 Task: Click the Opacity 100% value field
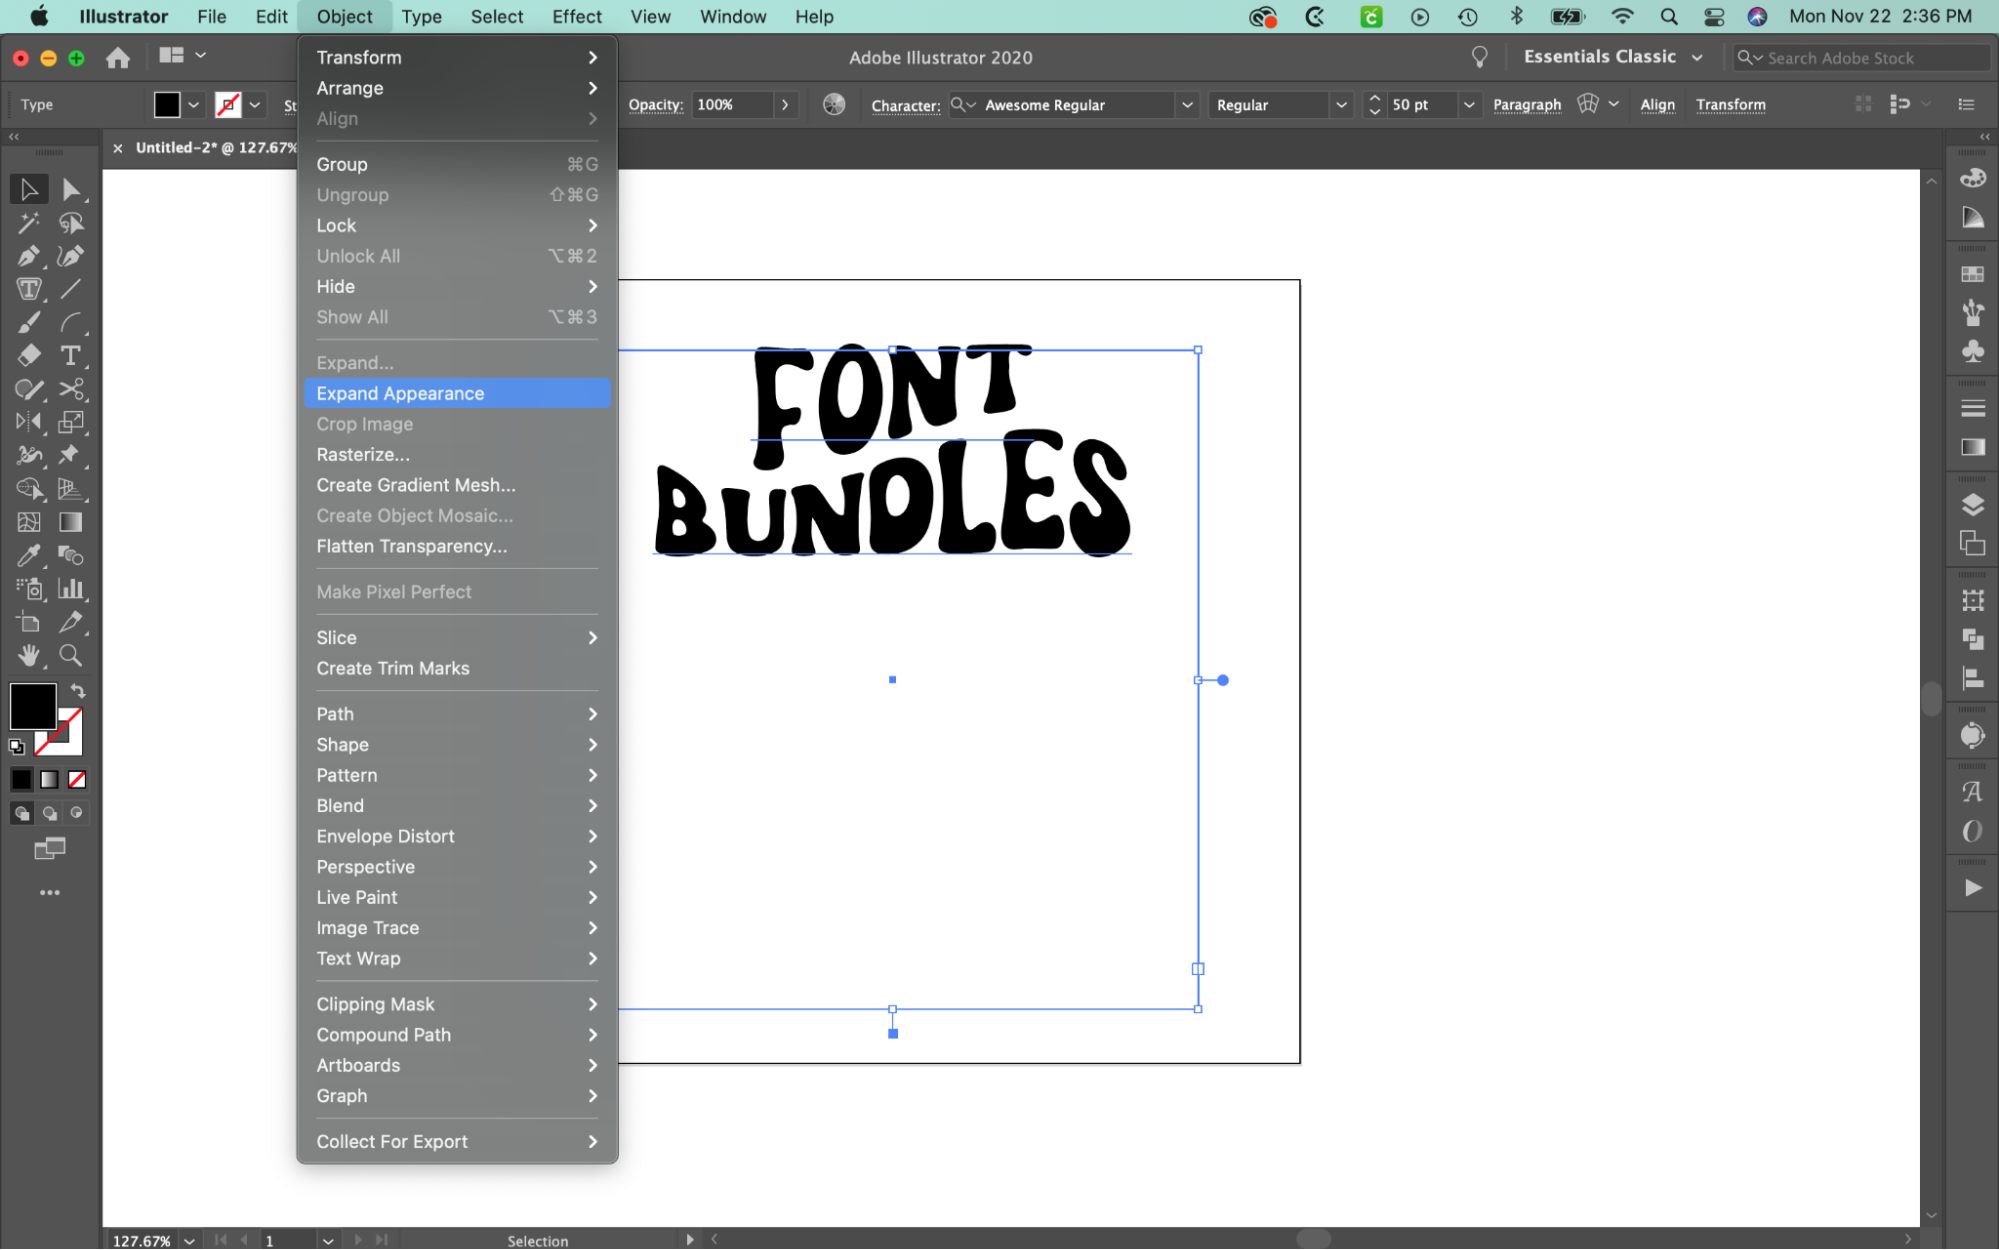(733, 104)
